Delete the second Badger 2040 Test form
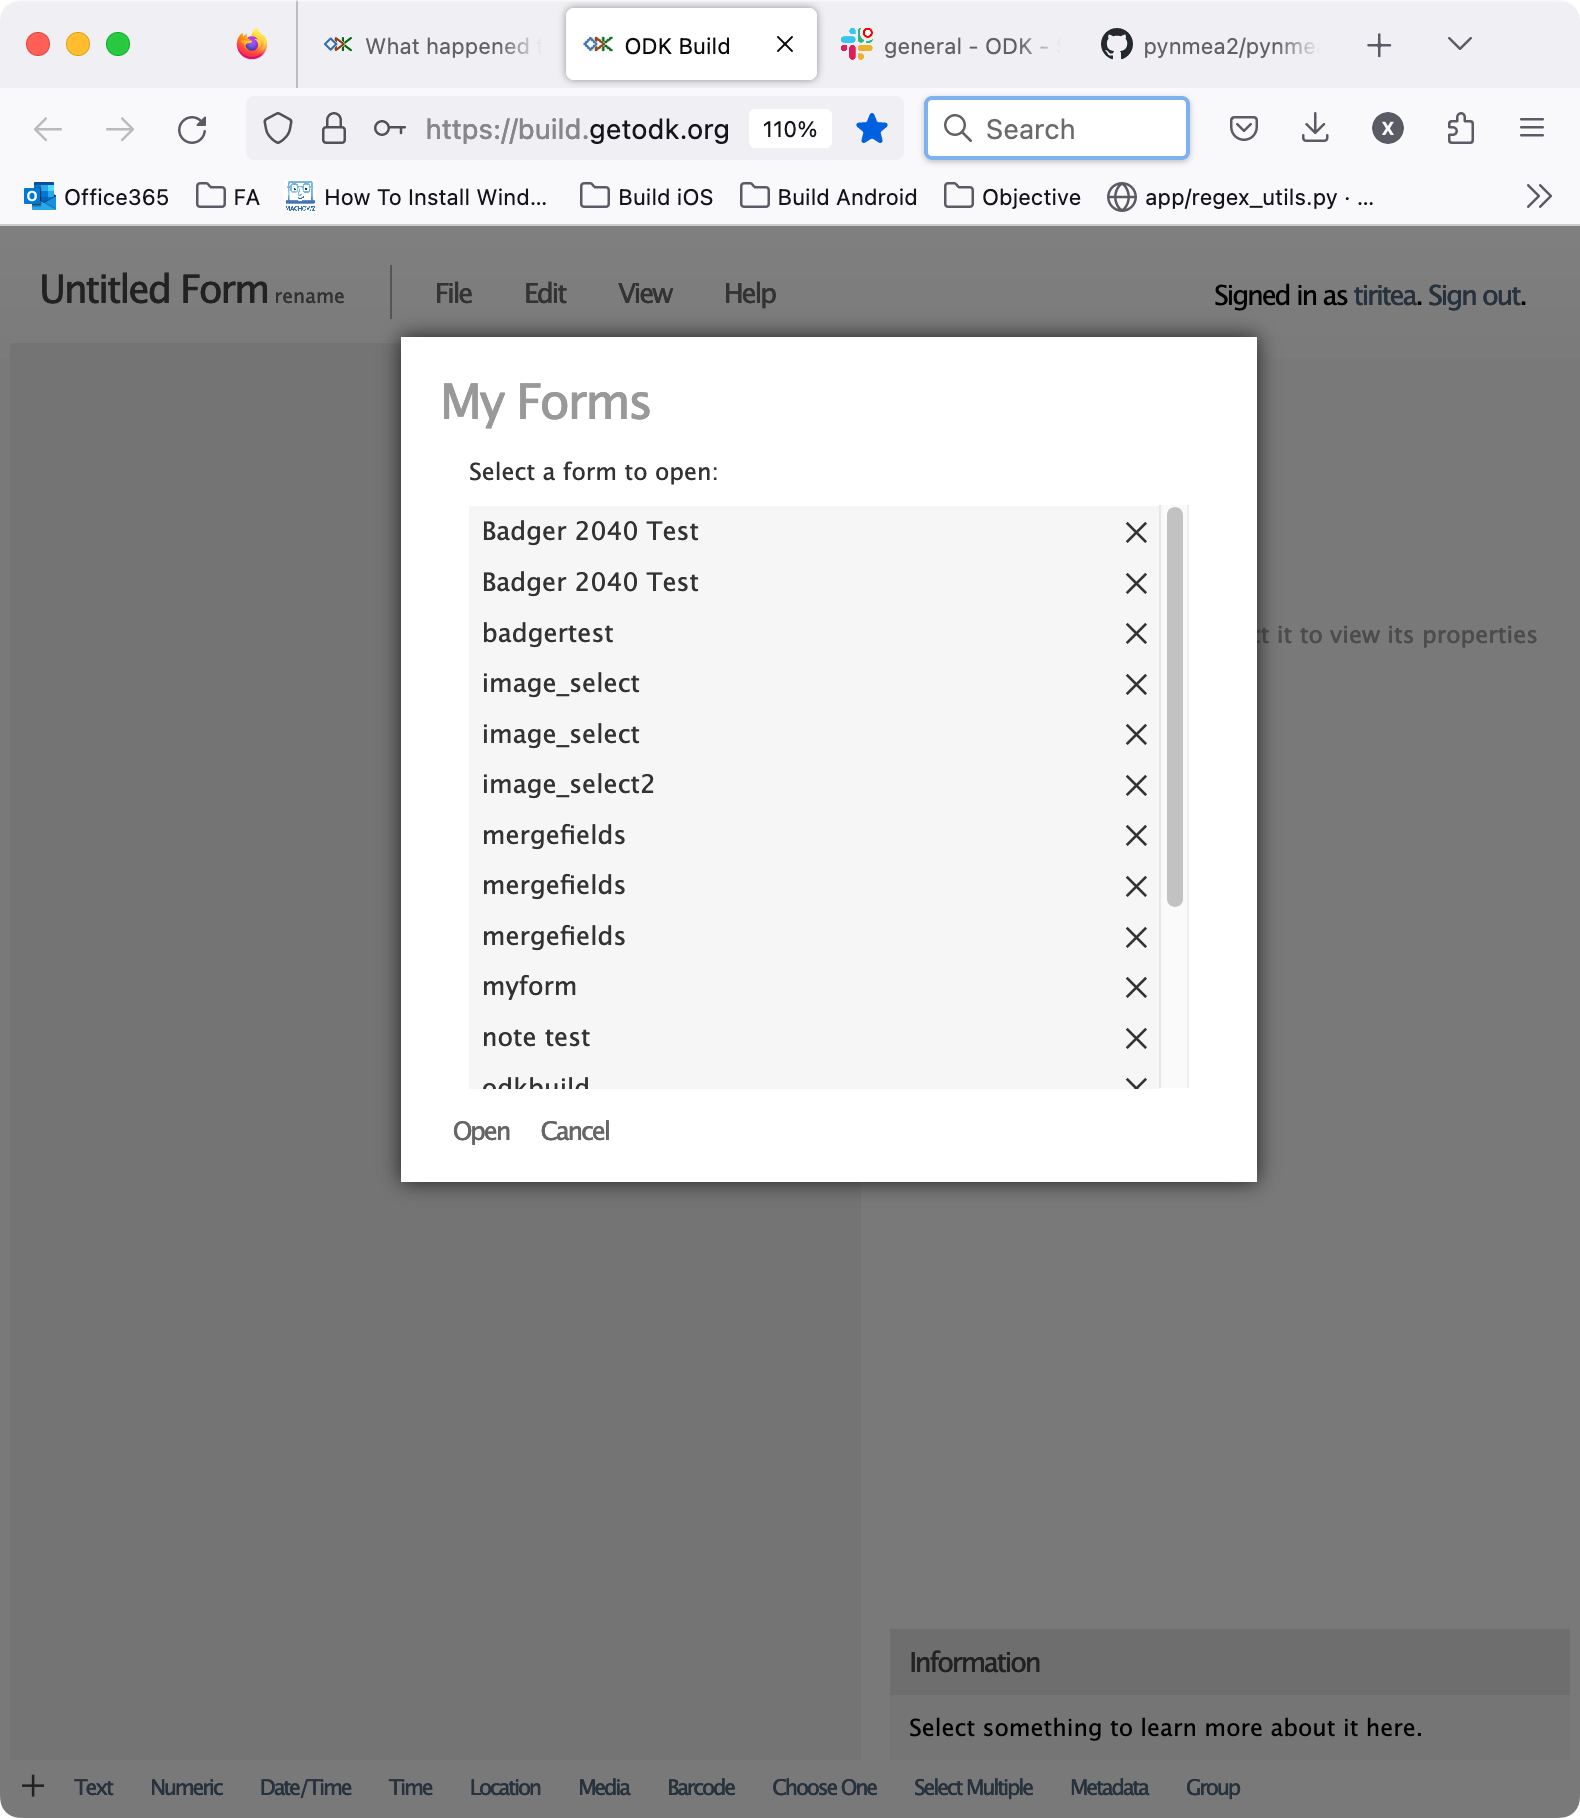This screenshot has width=1580, height=1818. (1136, 583)
